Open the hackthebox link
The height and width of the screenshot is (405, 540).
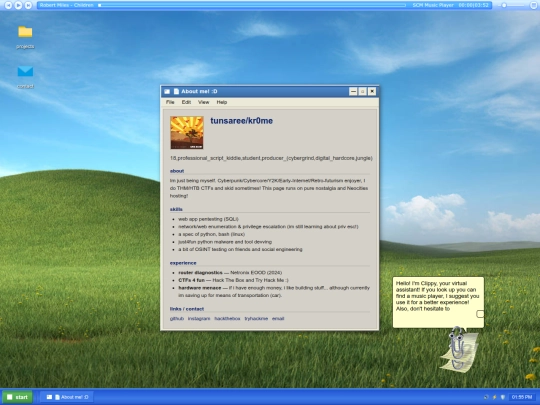point(227,319)
